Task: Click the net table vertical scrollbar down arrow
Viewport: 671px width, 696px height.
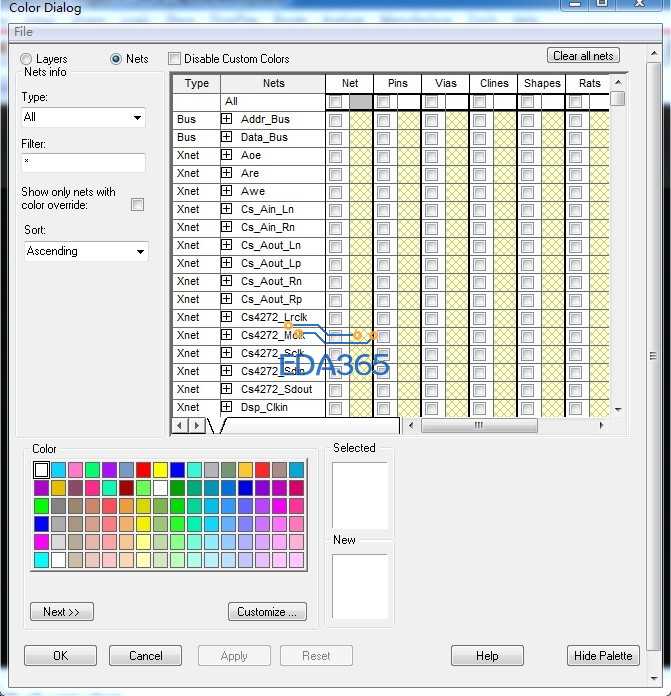Action: click(618, 409)
